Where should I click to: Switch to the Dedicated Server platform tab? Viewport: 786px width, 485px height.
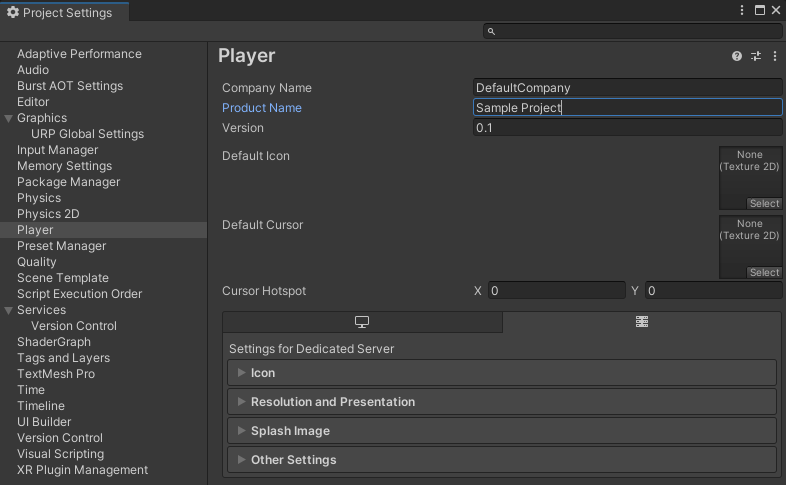point(642,322)
